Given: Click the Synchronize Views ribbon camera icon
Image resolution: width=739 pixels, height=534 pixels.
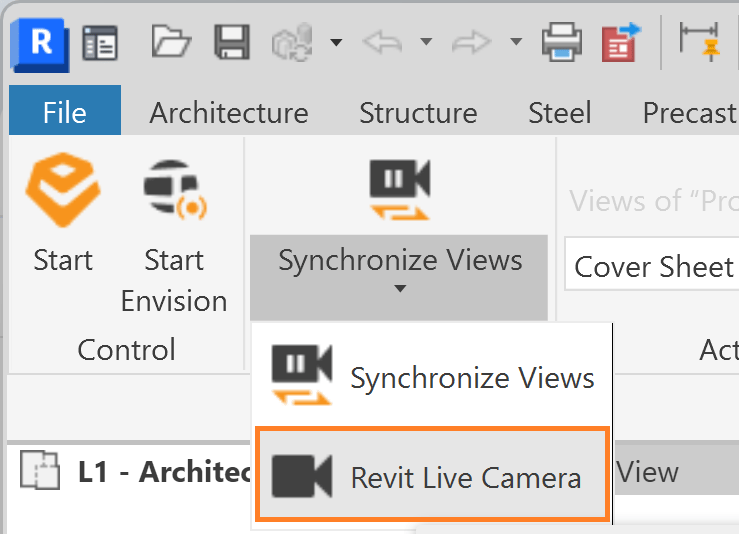Looking at the screenshot, I should coord(400,189).
